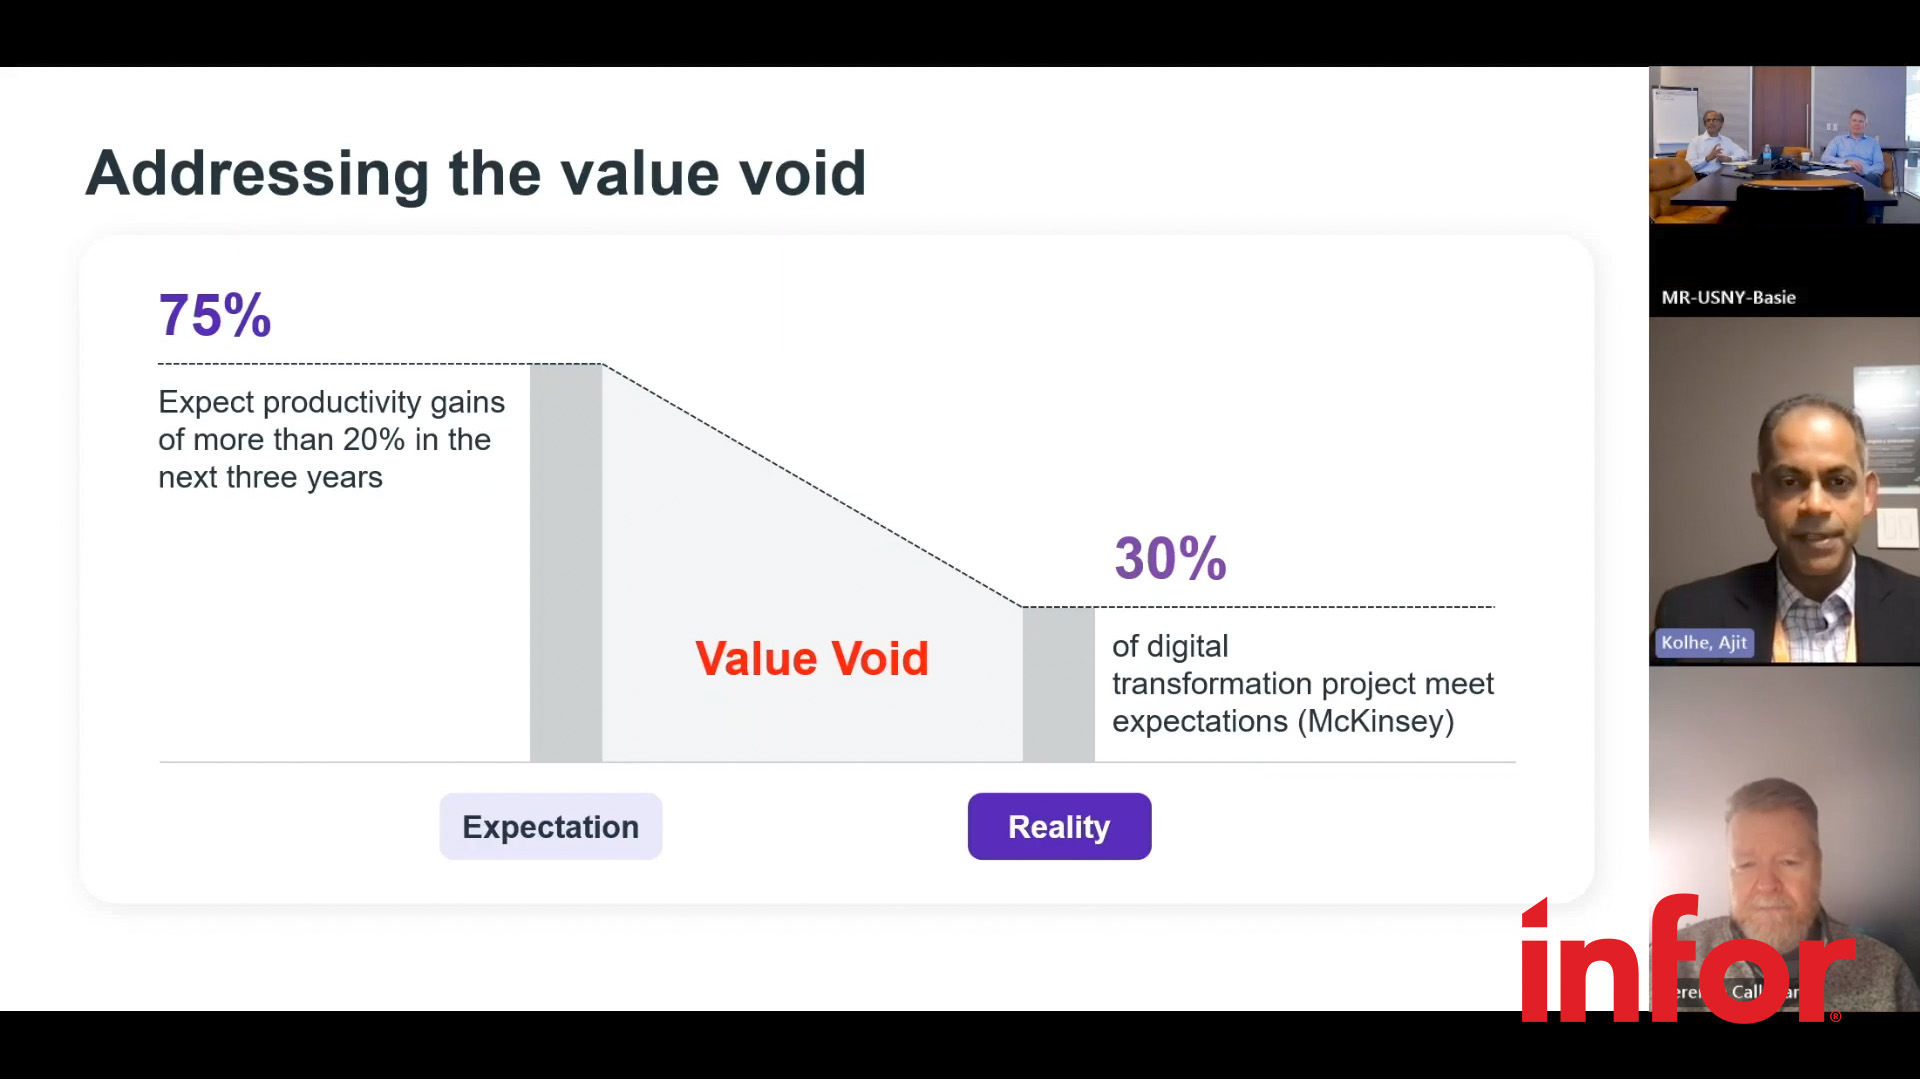Click the MR-USNY-Basie name label
The width and height of the screenshot is (1920, 1080).
tap(1728, 298)
